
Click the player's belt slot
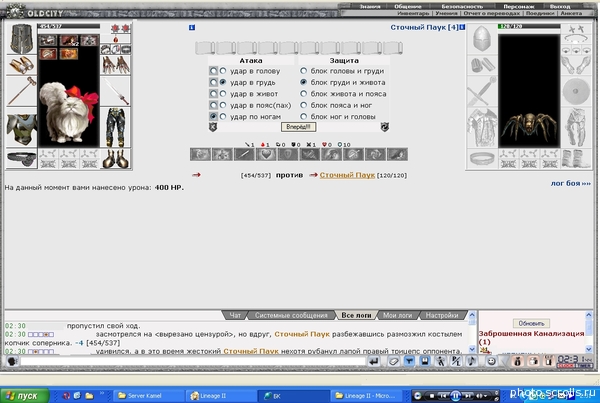(x=21, y=158)
